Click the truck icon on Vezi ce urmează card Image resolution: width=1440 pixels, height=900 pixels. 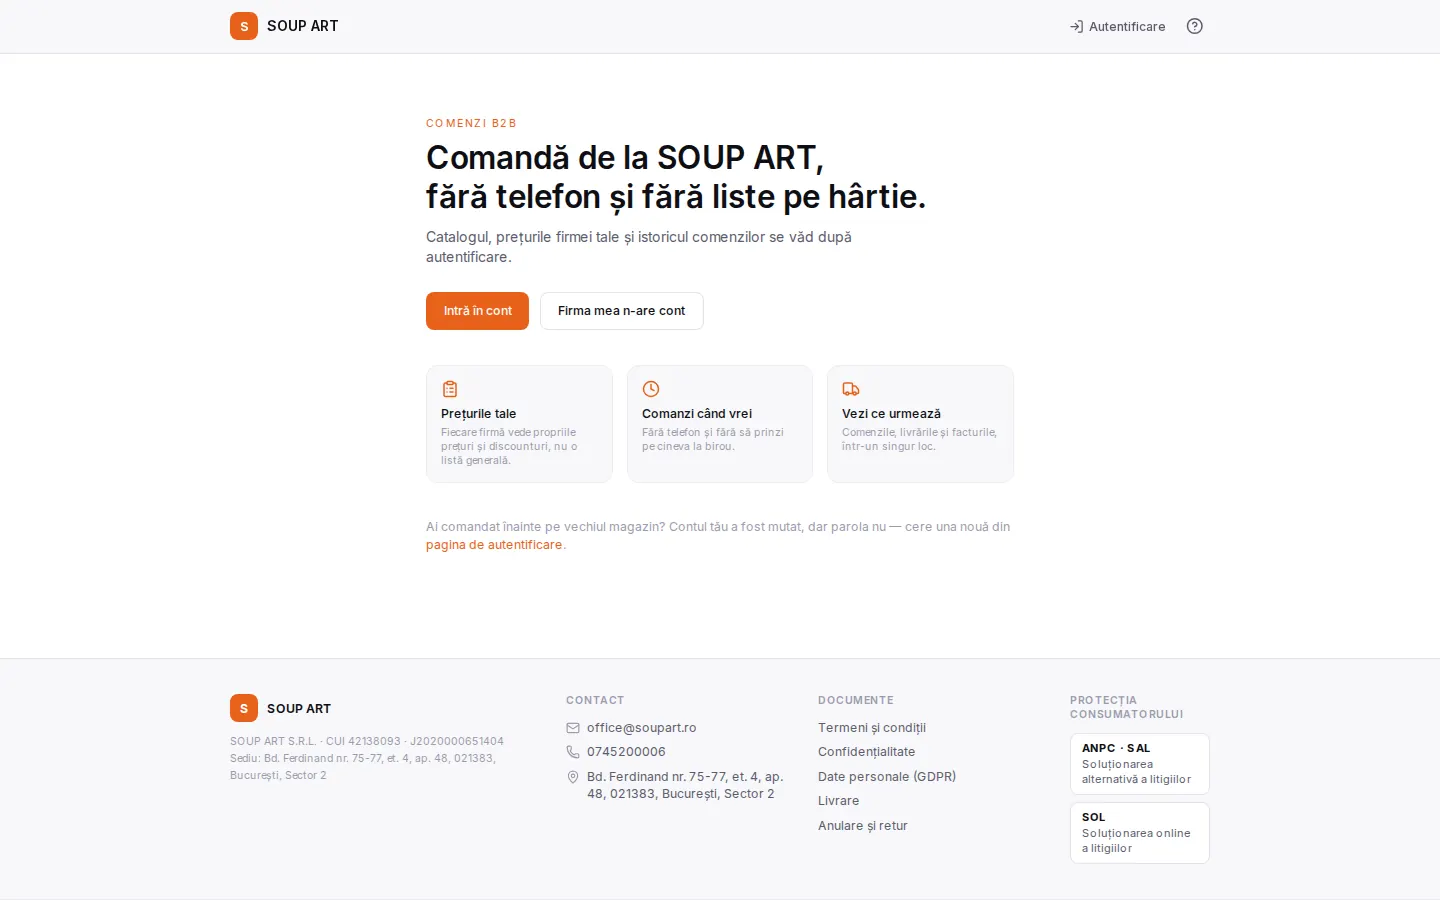[851, 389]
